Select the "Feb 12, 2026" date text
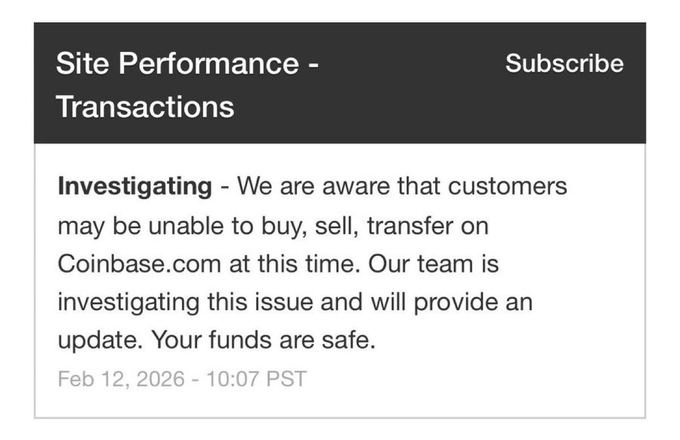The height and width of the screenshot is (440, 680). (x=117, y=379)
